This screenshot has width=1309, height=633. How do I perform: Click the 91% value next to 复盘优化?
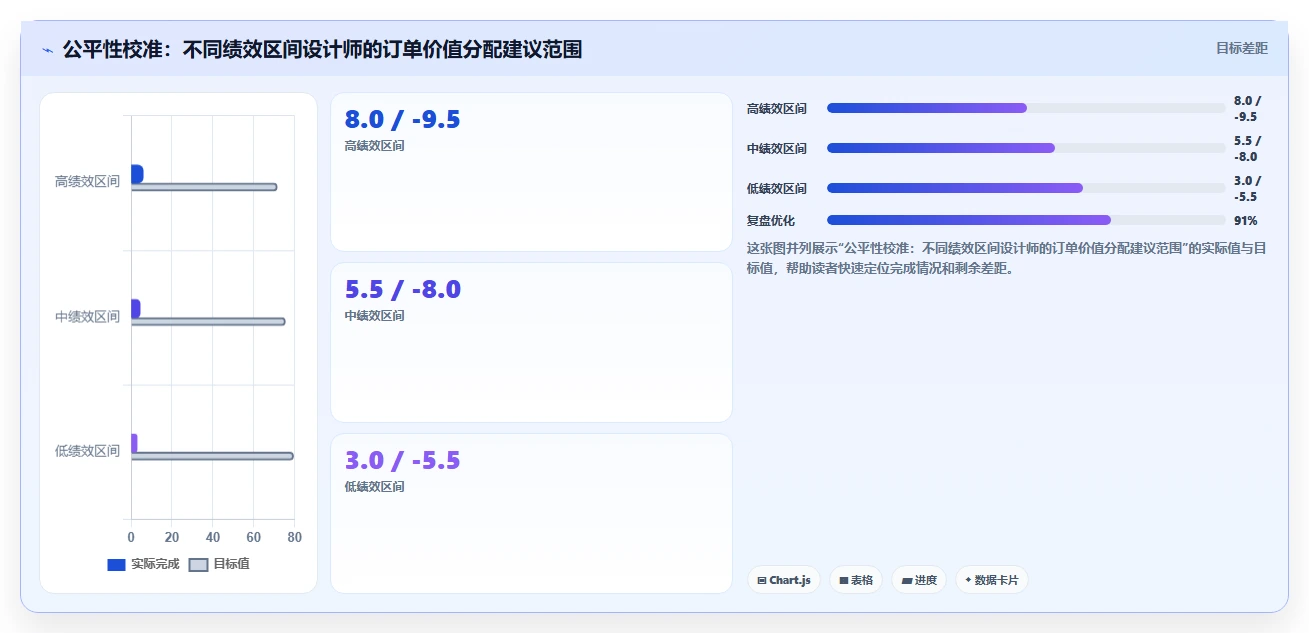pyautogui.click(x=1246, y=220)
